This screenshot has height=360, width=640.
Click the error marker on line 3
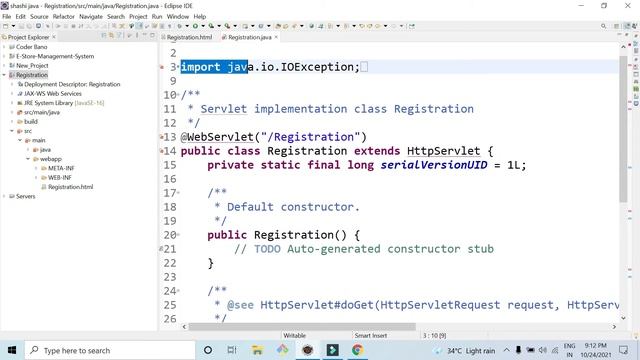click(162, 67)
